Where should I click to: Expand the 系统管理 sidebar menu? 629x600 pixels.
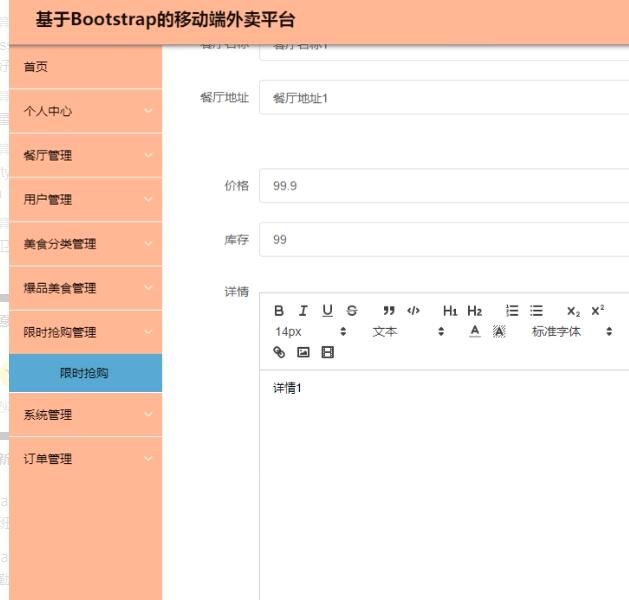tap(85, 414)
